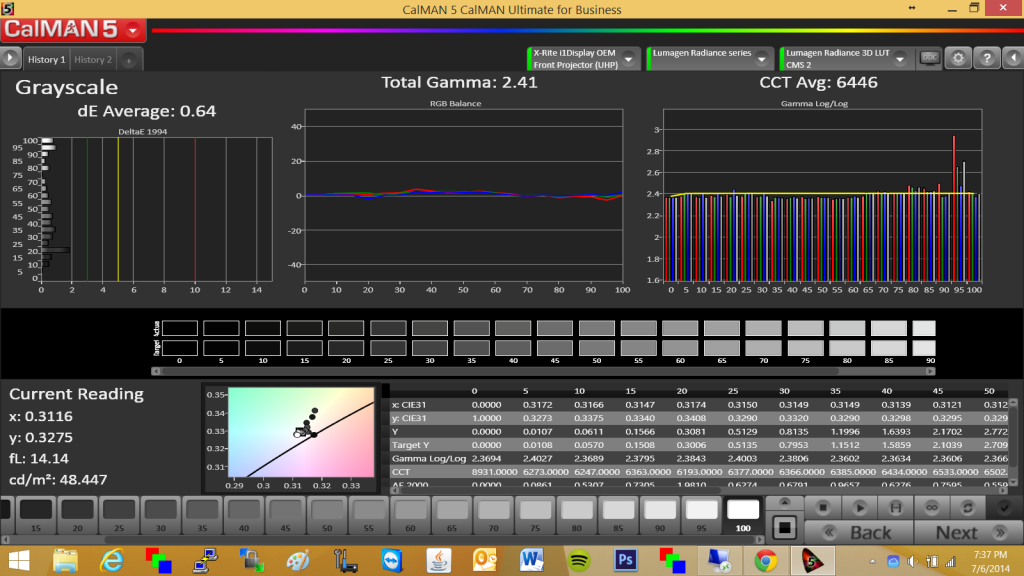1024x576 pixels.
Task: Open Spotify from the taskbar
Action: (x=579, y=560)
